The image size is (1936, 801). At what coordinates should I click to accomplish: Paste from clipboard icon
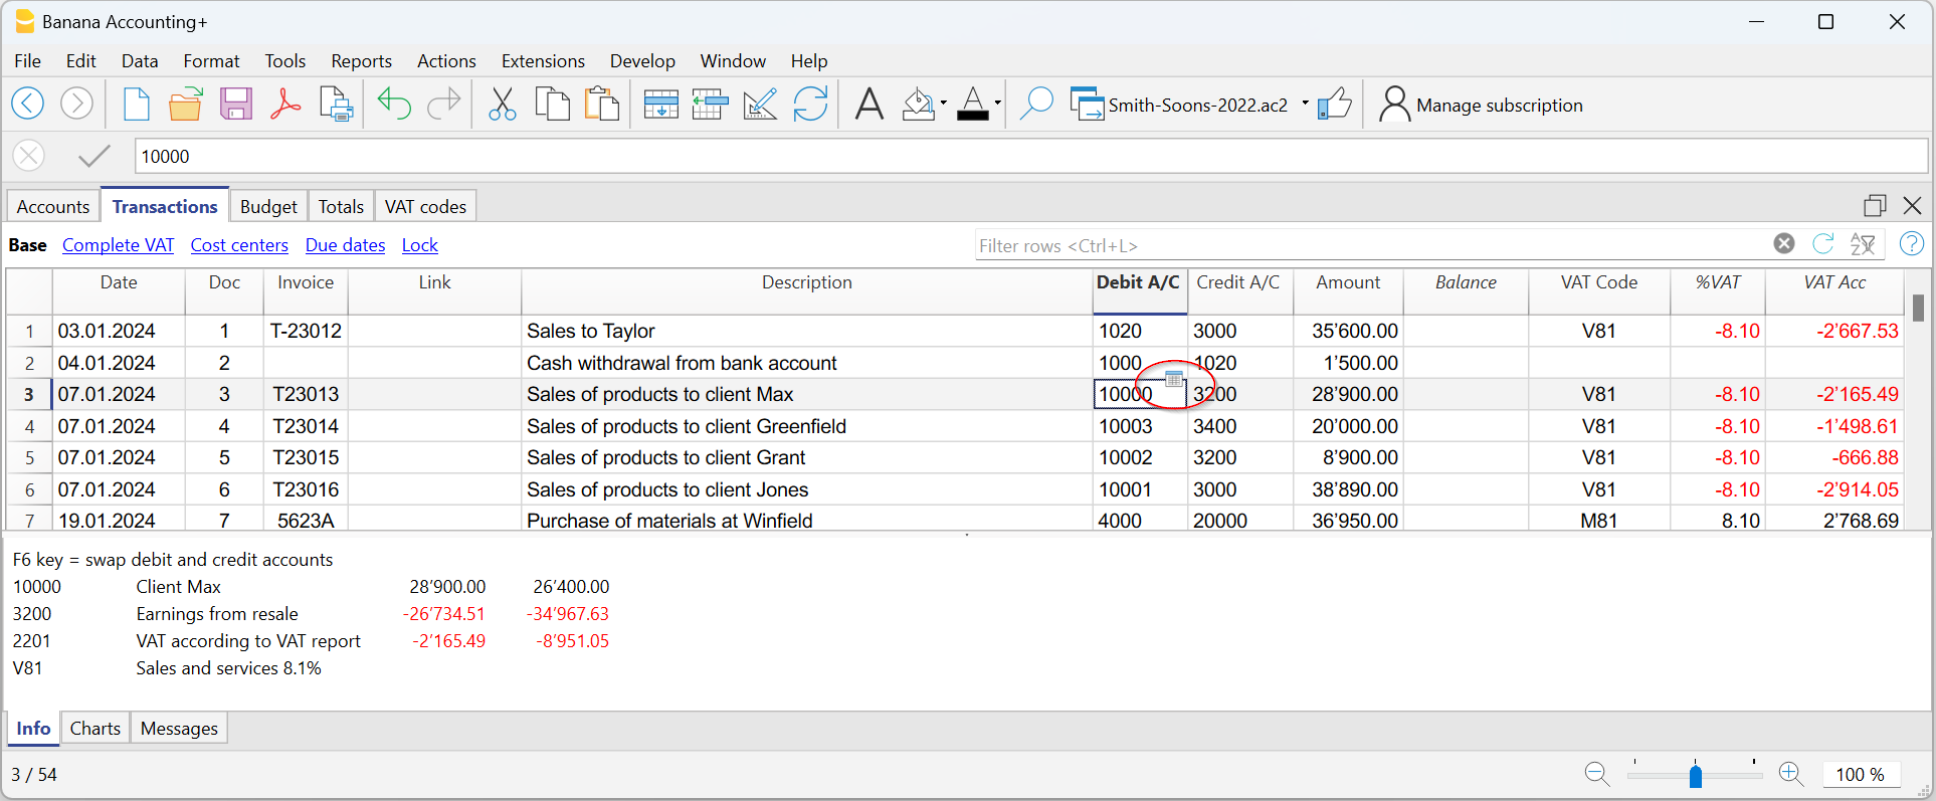(602, 103)
